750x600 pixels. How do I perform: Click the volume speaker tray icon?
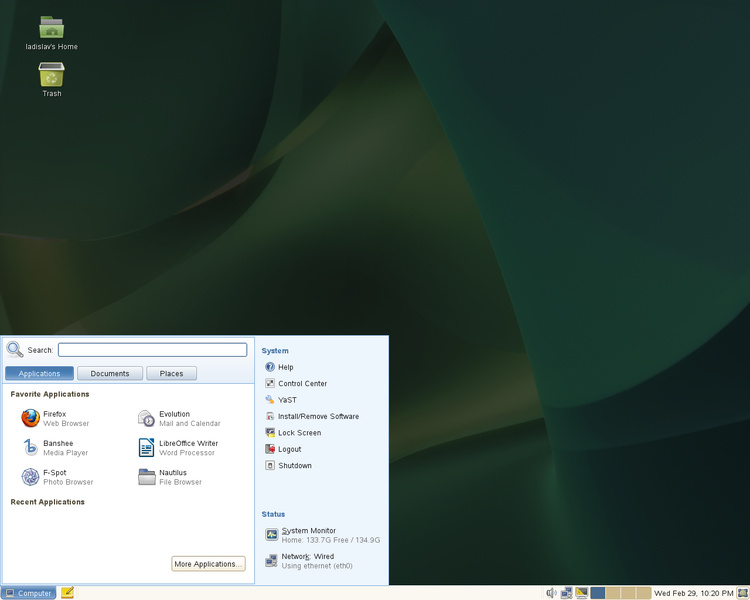(551, 593)
